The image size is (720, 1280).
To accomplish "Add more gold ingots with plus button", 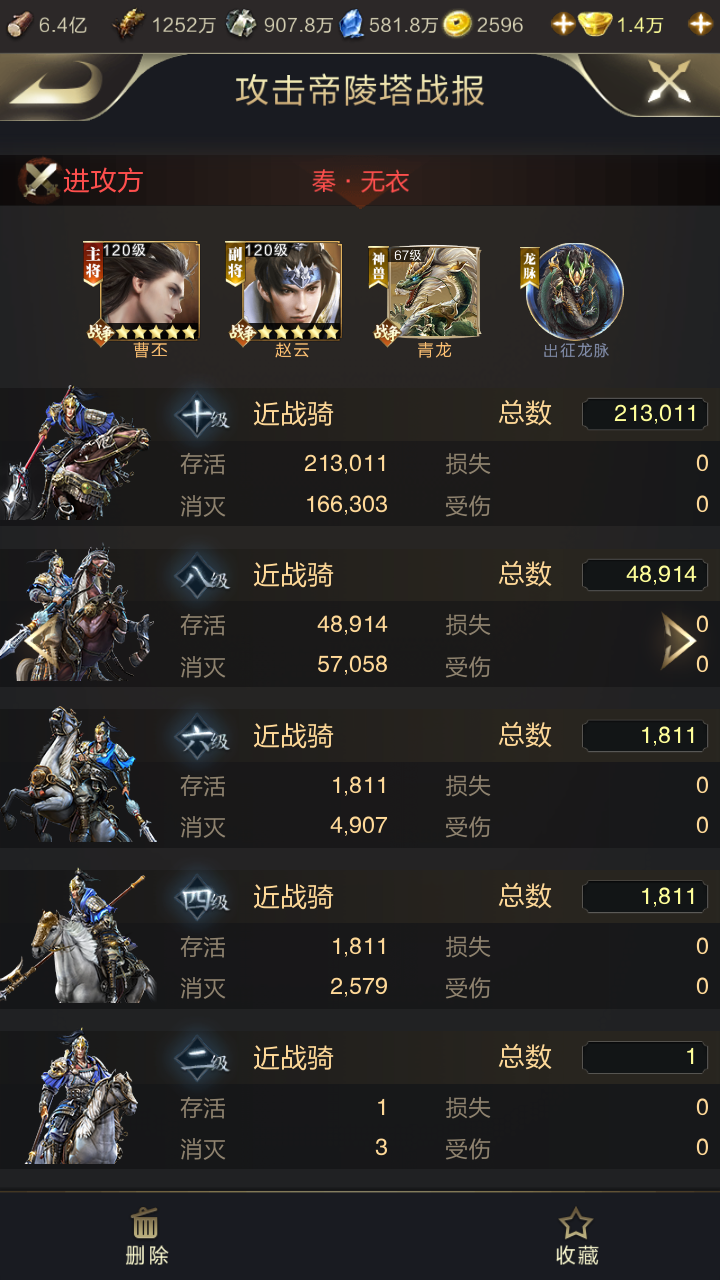I will coord(701,24).
